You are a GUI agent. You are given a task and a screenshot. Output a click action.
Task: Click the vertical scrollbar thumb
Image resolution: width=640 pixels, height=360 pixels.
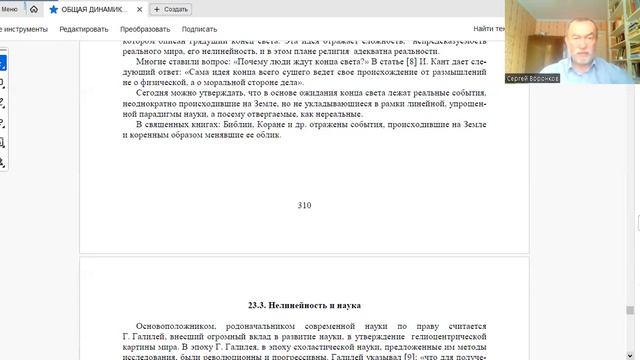click(x=630, y=310)
